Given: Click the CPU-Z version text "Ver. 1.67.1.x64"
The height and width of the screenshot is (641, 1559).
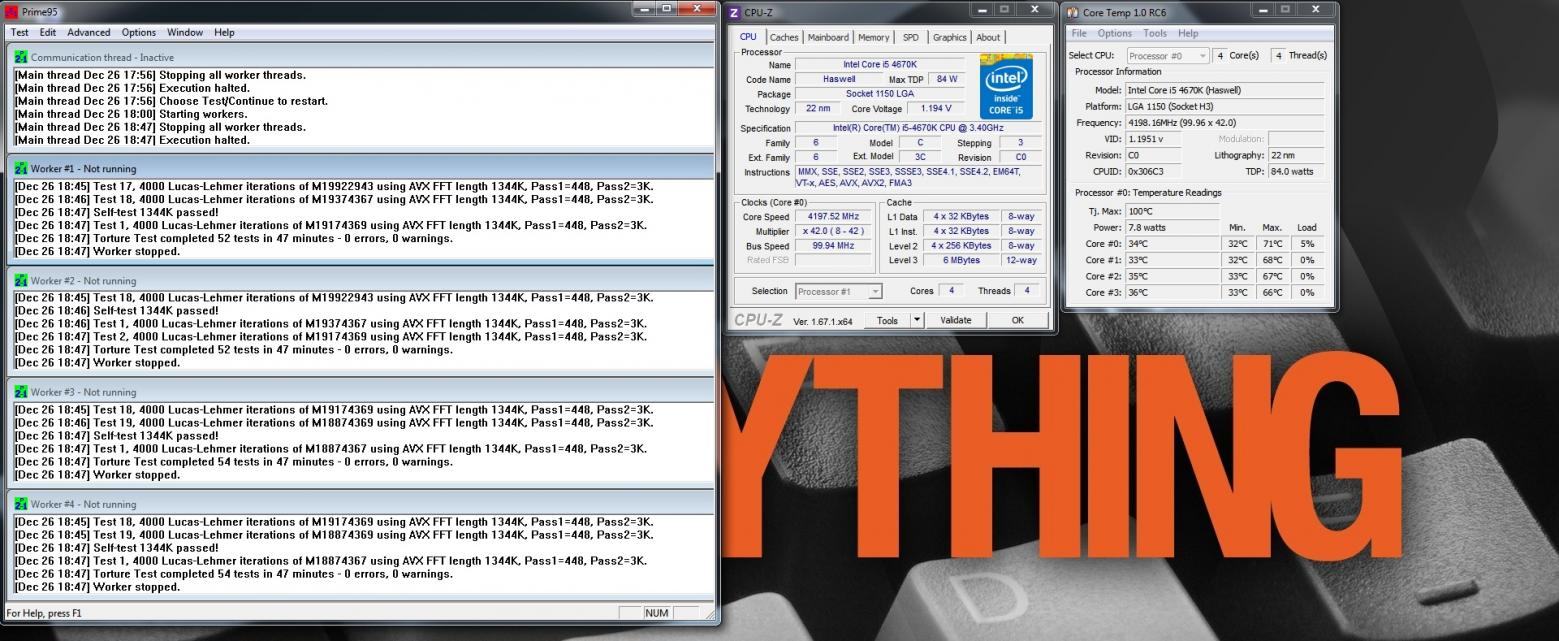Looking at the screenshot, I should coord(823,321).
